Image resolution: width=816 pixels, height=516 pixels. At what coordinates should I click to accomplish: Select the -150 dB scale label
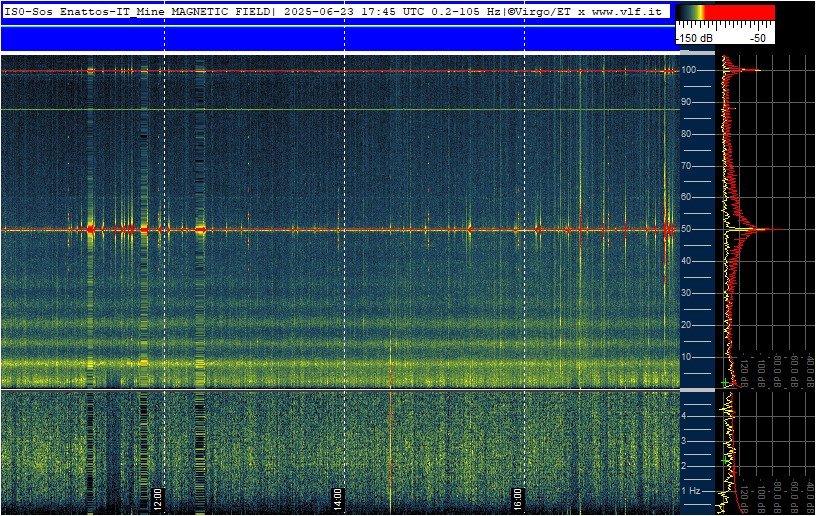pyautogui.click(x=694, y=38)
